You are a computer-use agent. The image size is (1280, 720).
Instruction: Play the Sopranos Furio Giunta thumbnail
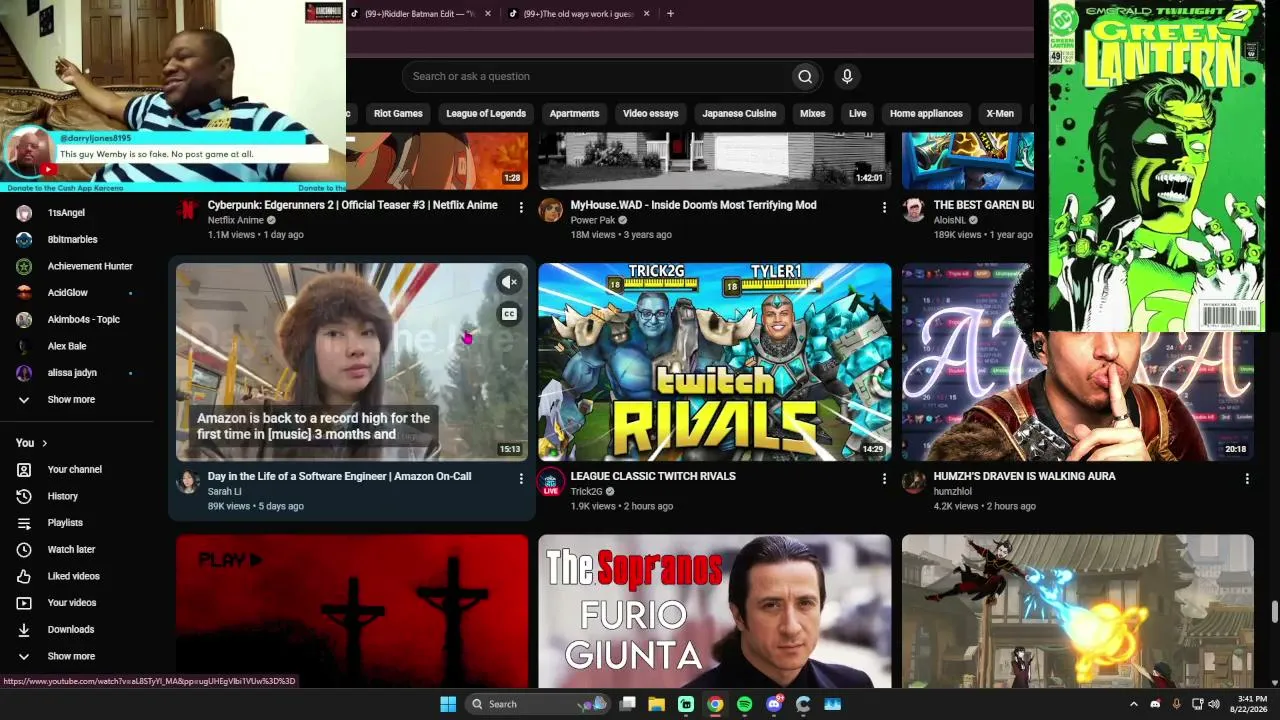715,611
